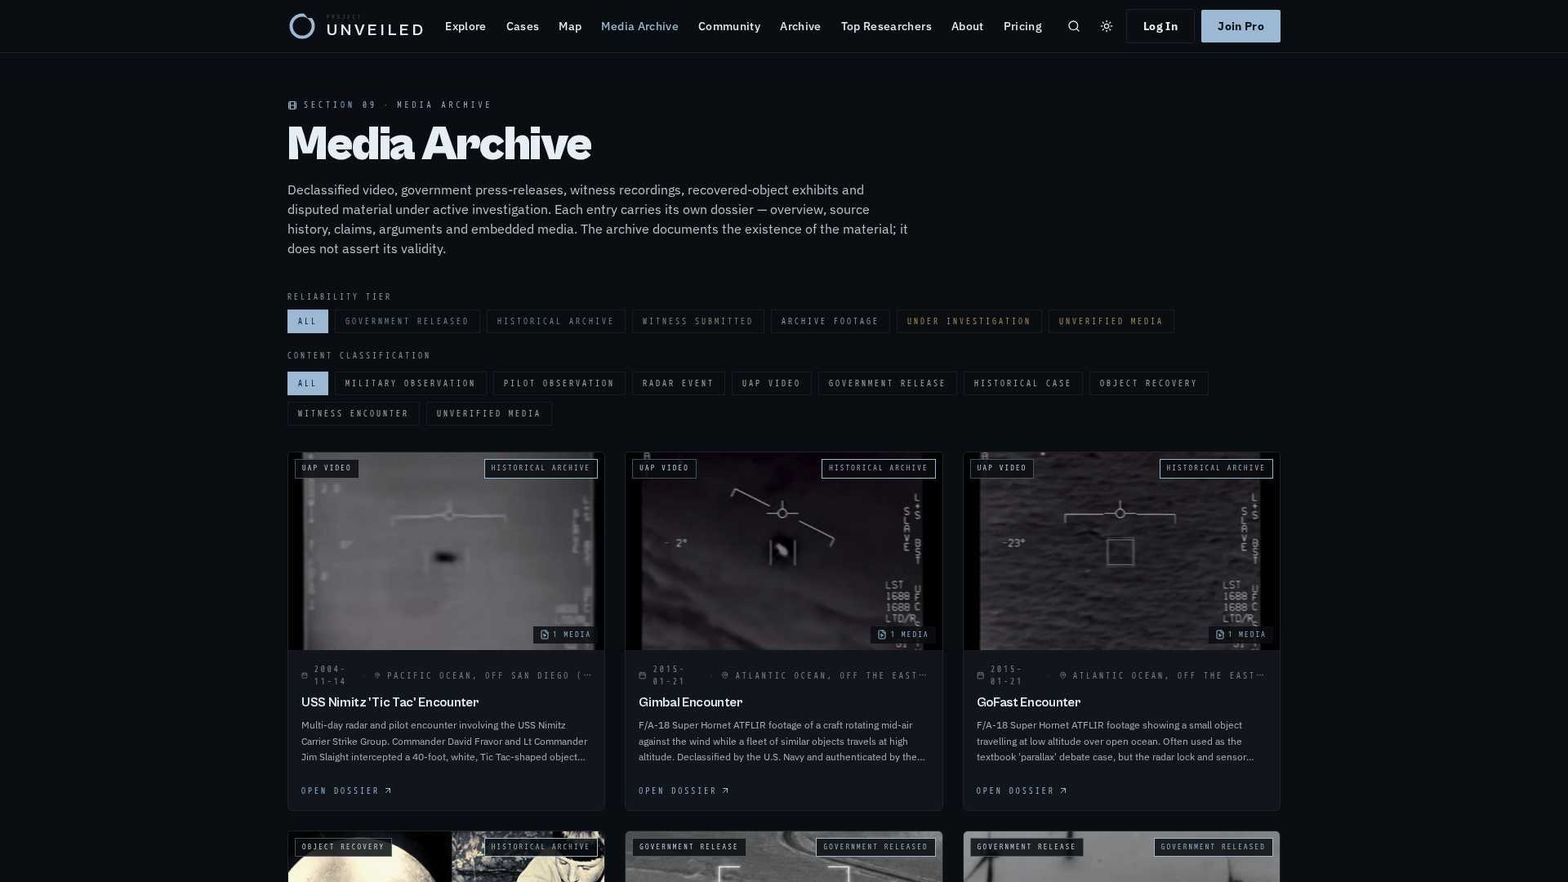Click 1 Media badge on Nimitz card
Image resolution: width=1568 pixels, height=882 pixels.
pyautogui.click(x=565, y=634)
